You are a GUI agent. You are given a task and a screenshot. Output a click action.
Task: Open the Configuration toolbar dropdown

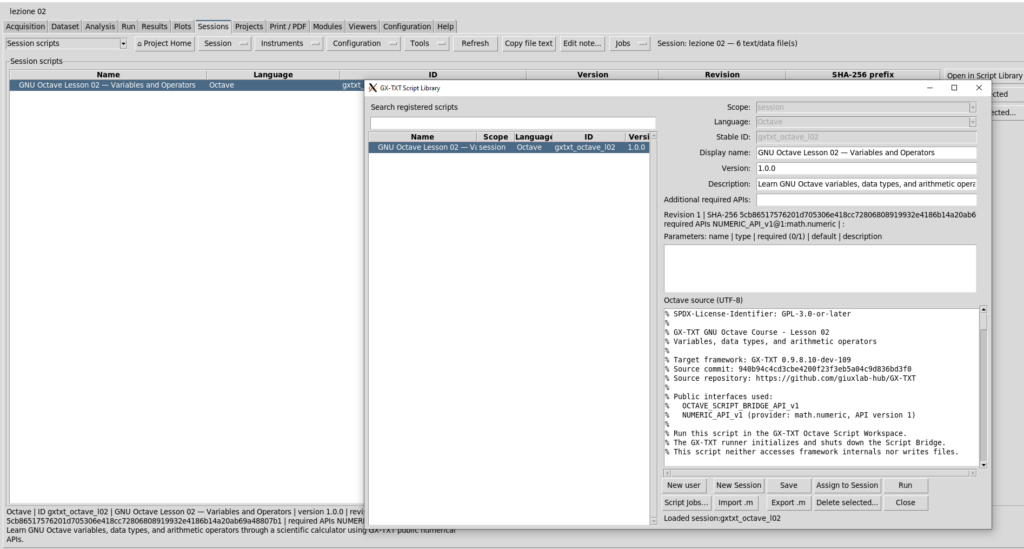(363, 44)
